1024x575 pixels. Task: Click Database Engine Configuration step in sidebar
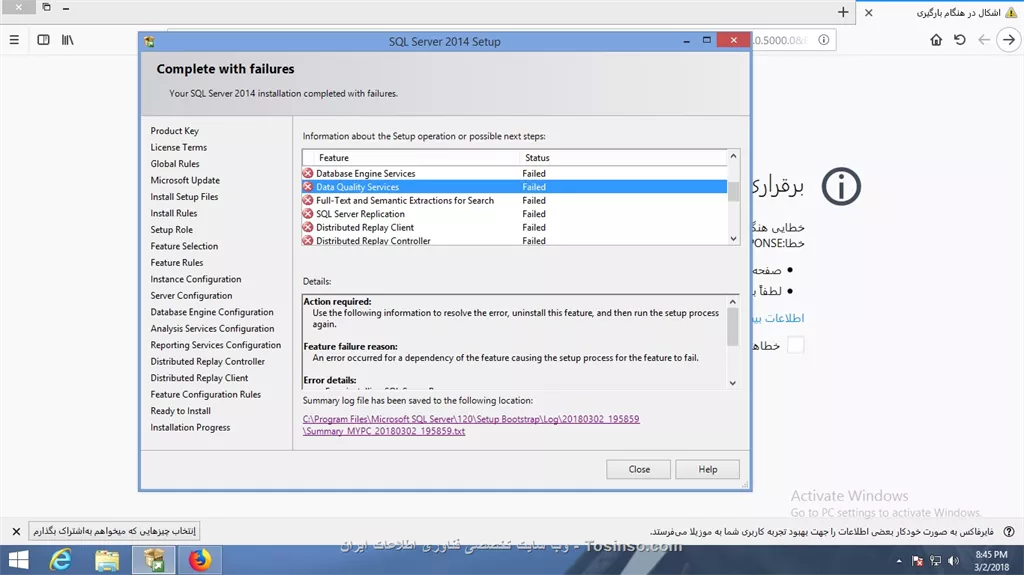click(212, 312)
